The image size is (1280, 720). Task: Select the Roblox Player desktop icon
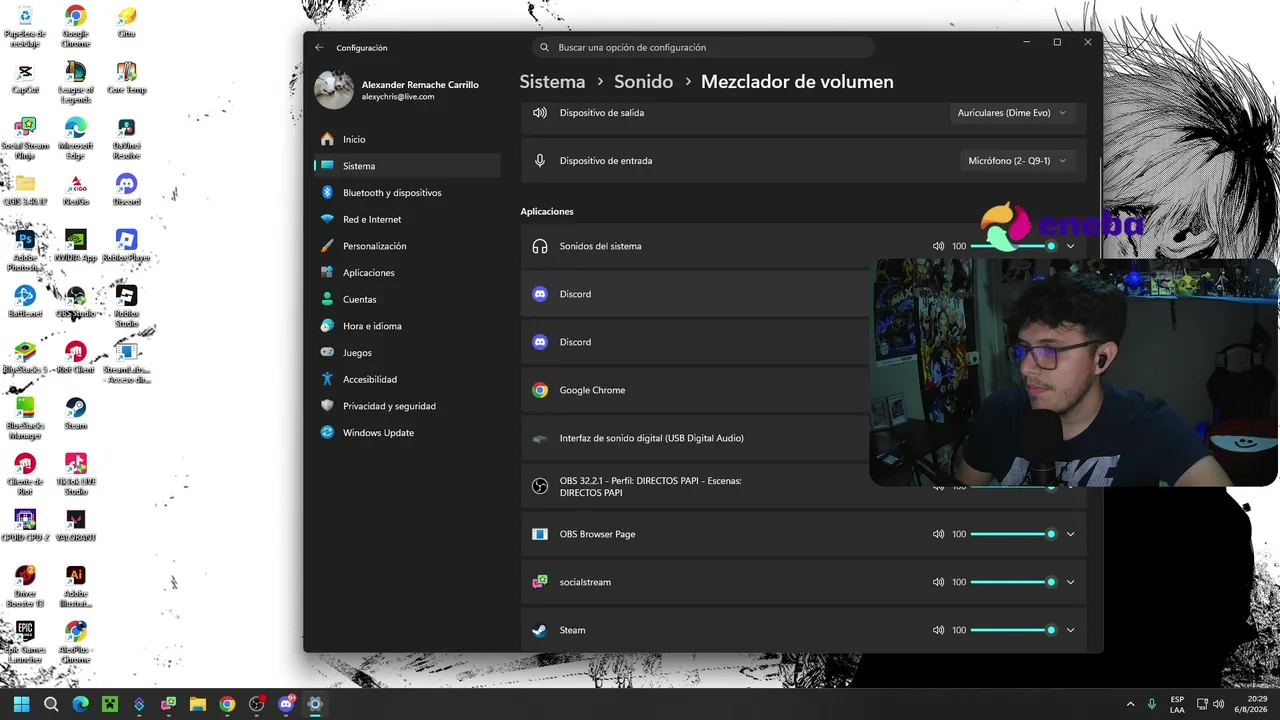coord(126,247)
